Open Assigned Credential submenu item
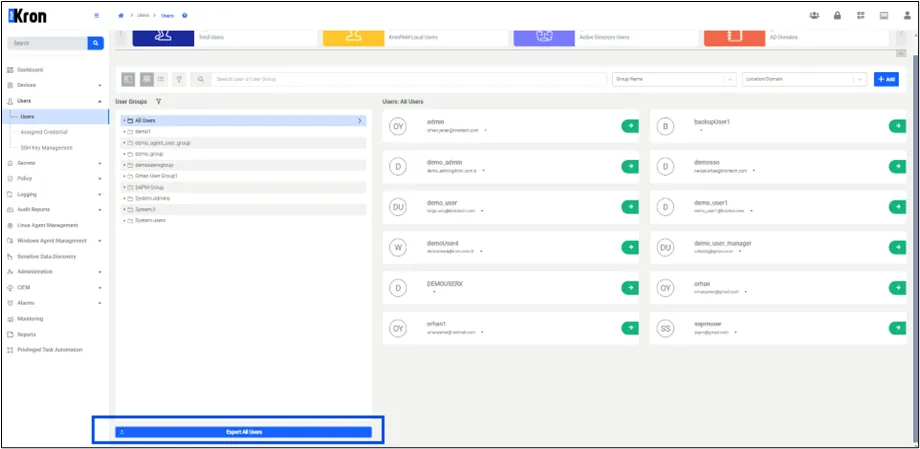Image resolution: width=920 pixels, height=449 pixels. 44,132
